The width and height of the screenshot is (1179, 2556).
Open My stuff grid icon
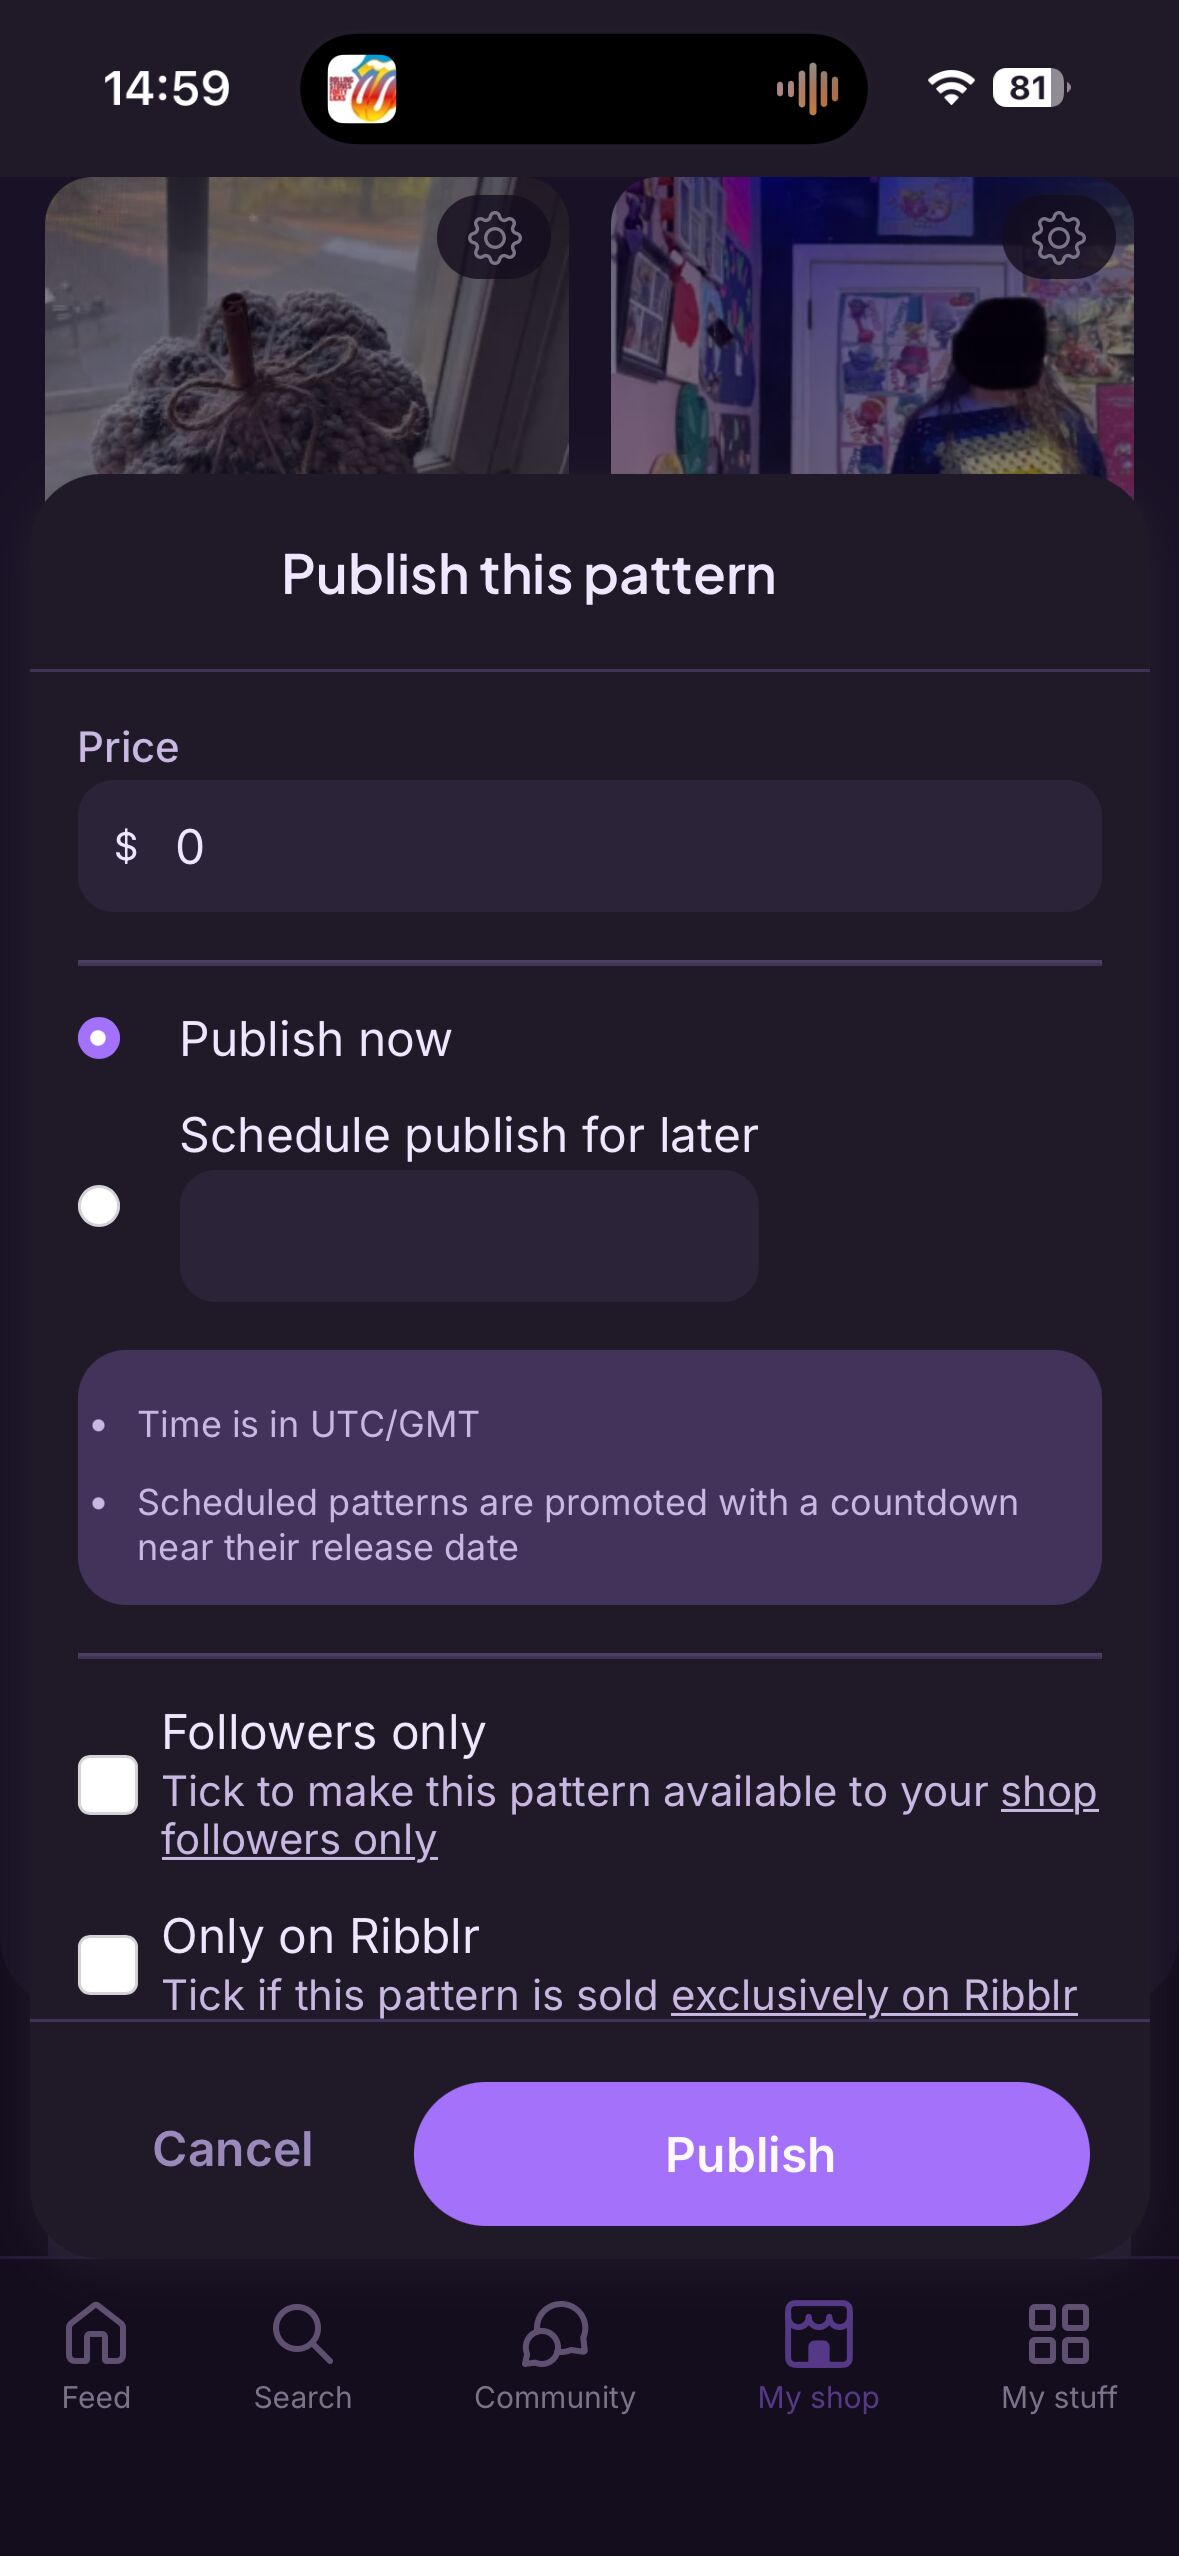pos(1058,2334)
